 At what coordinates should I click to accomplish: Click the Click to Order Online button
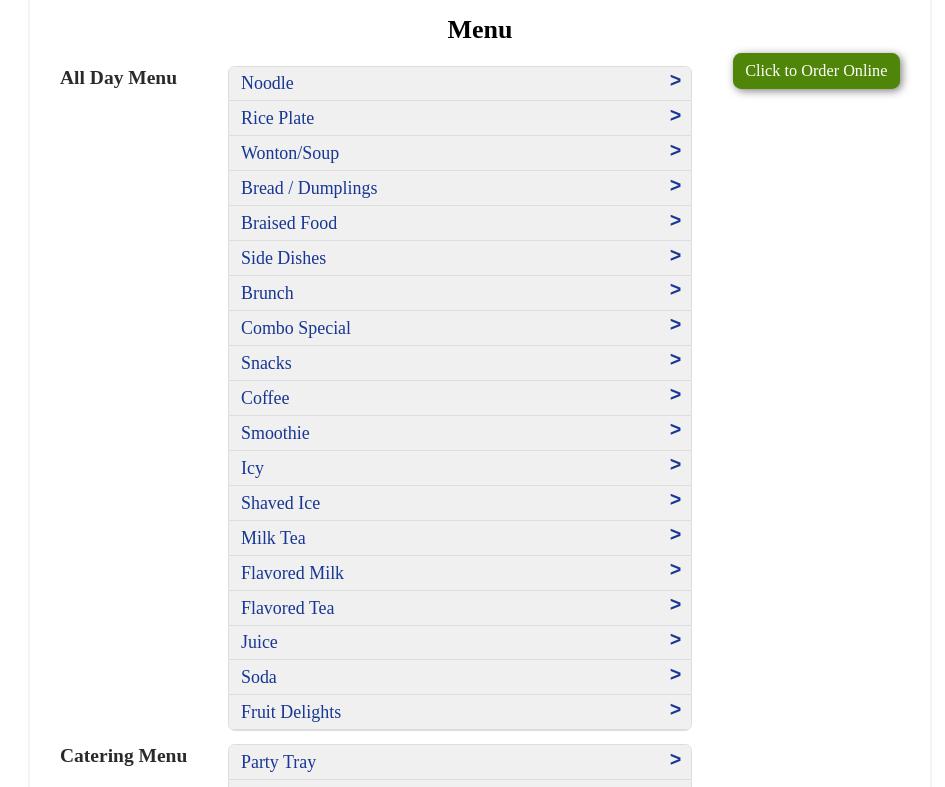point(815,71)
